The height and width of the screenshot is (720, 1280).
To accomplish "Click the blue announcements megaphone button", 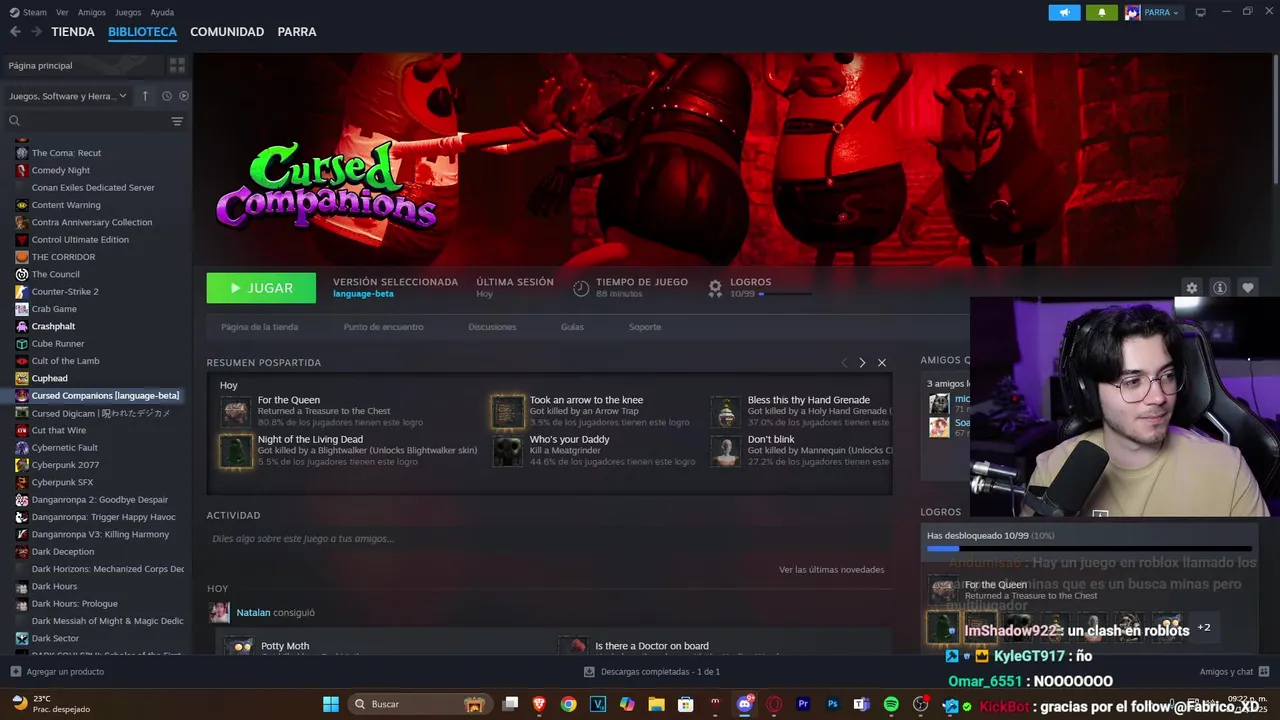I will tap(1064, 12).
